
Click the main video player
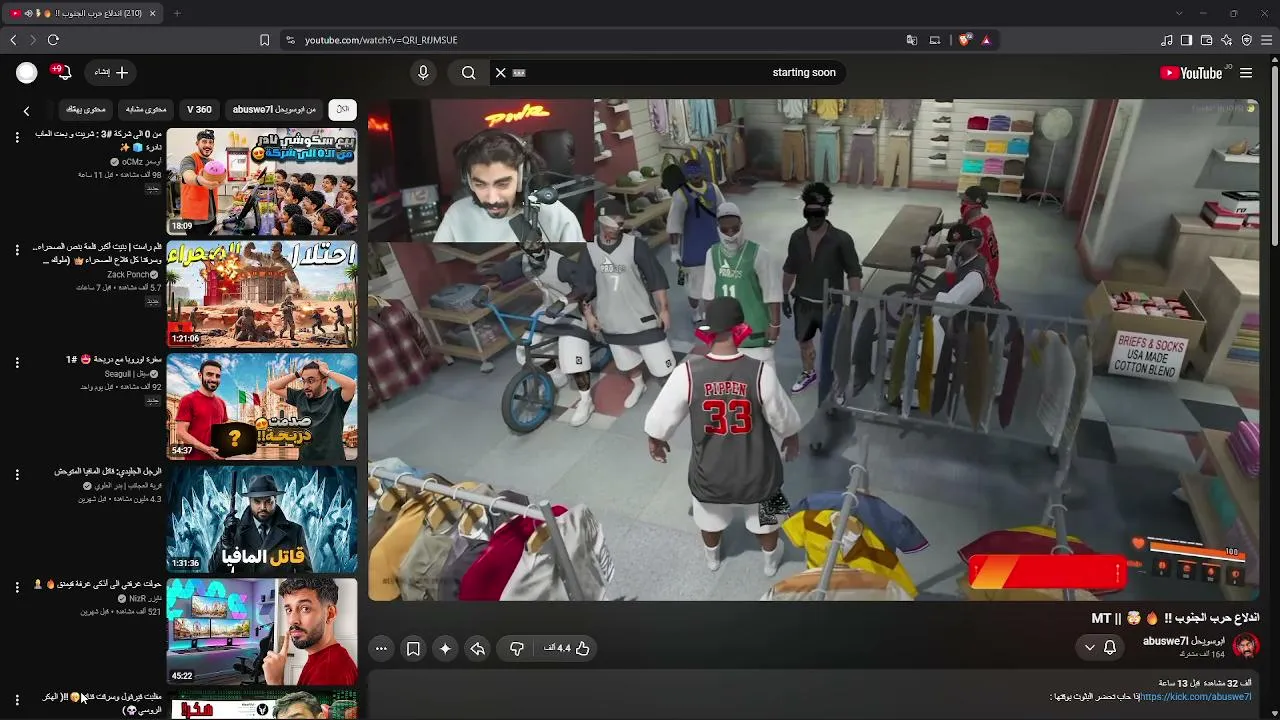(815, 350)
